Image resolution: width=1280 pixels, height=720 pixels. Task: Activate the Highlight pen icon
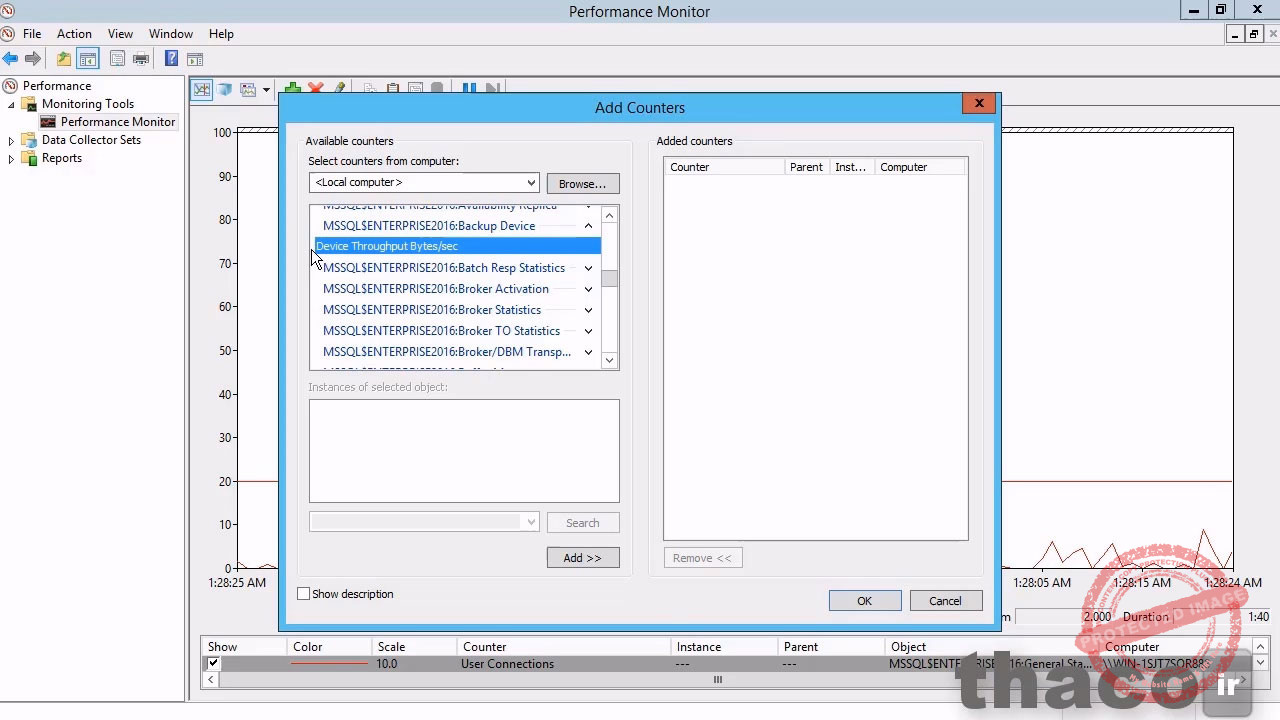click(x=340, y=88)
